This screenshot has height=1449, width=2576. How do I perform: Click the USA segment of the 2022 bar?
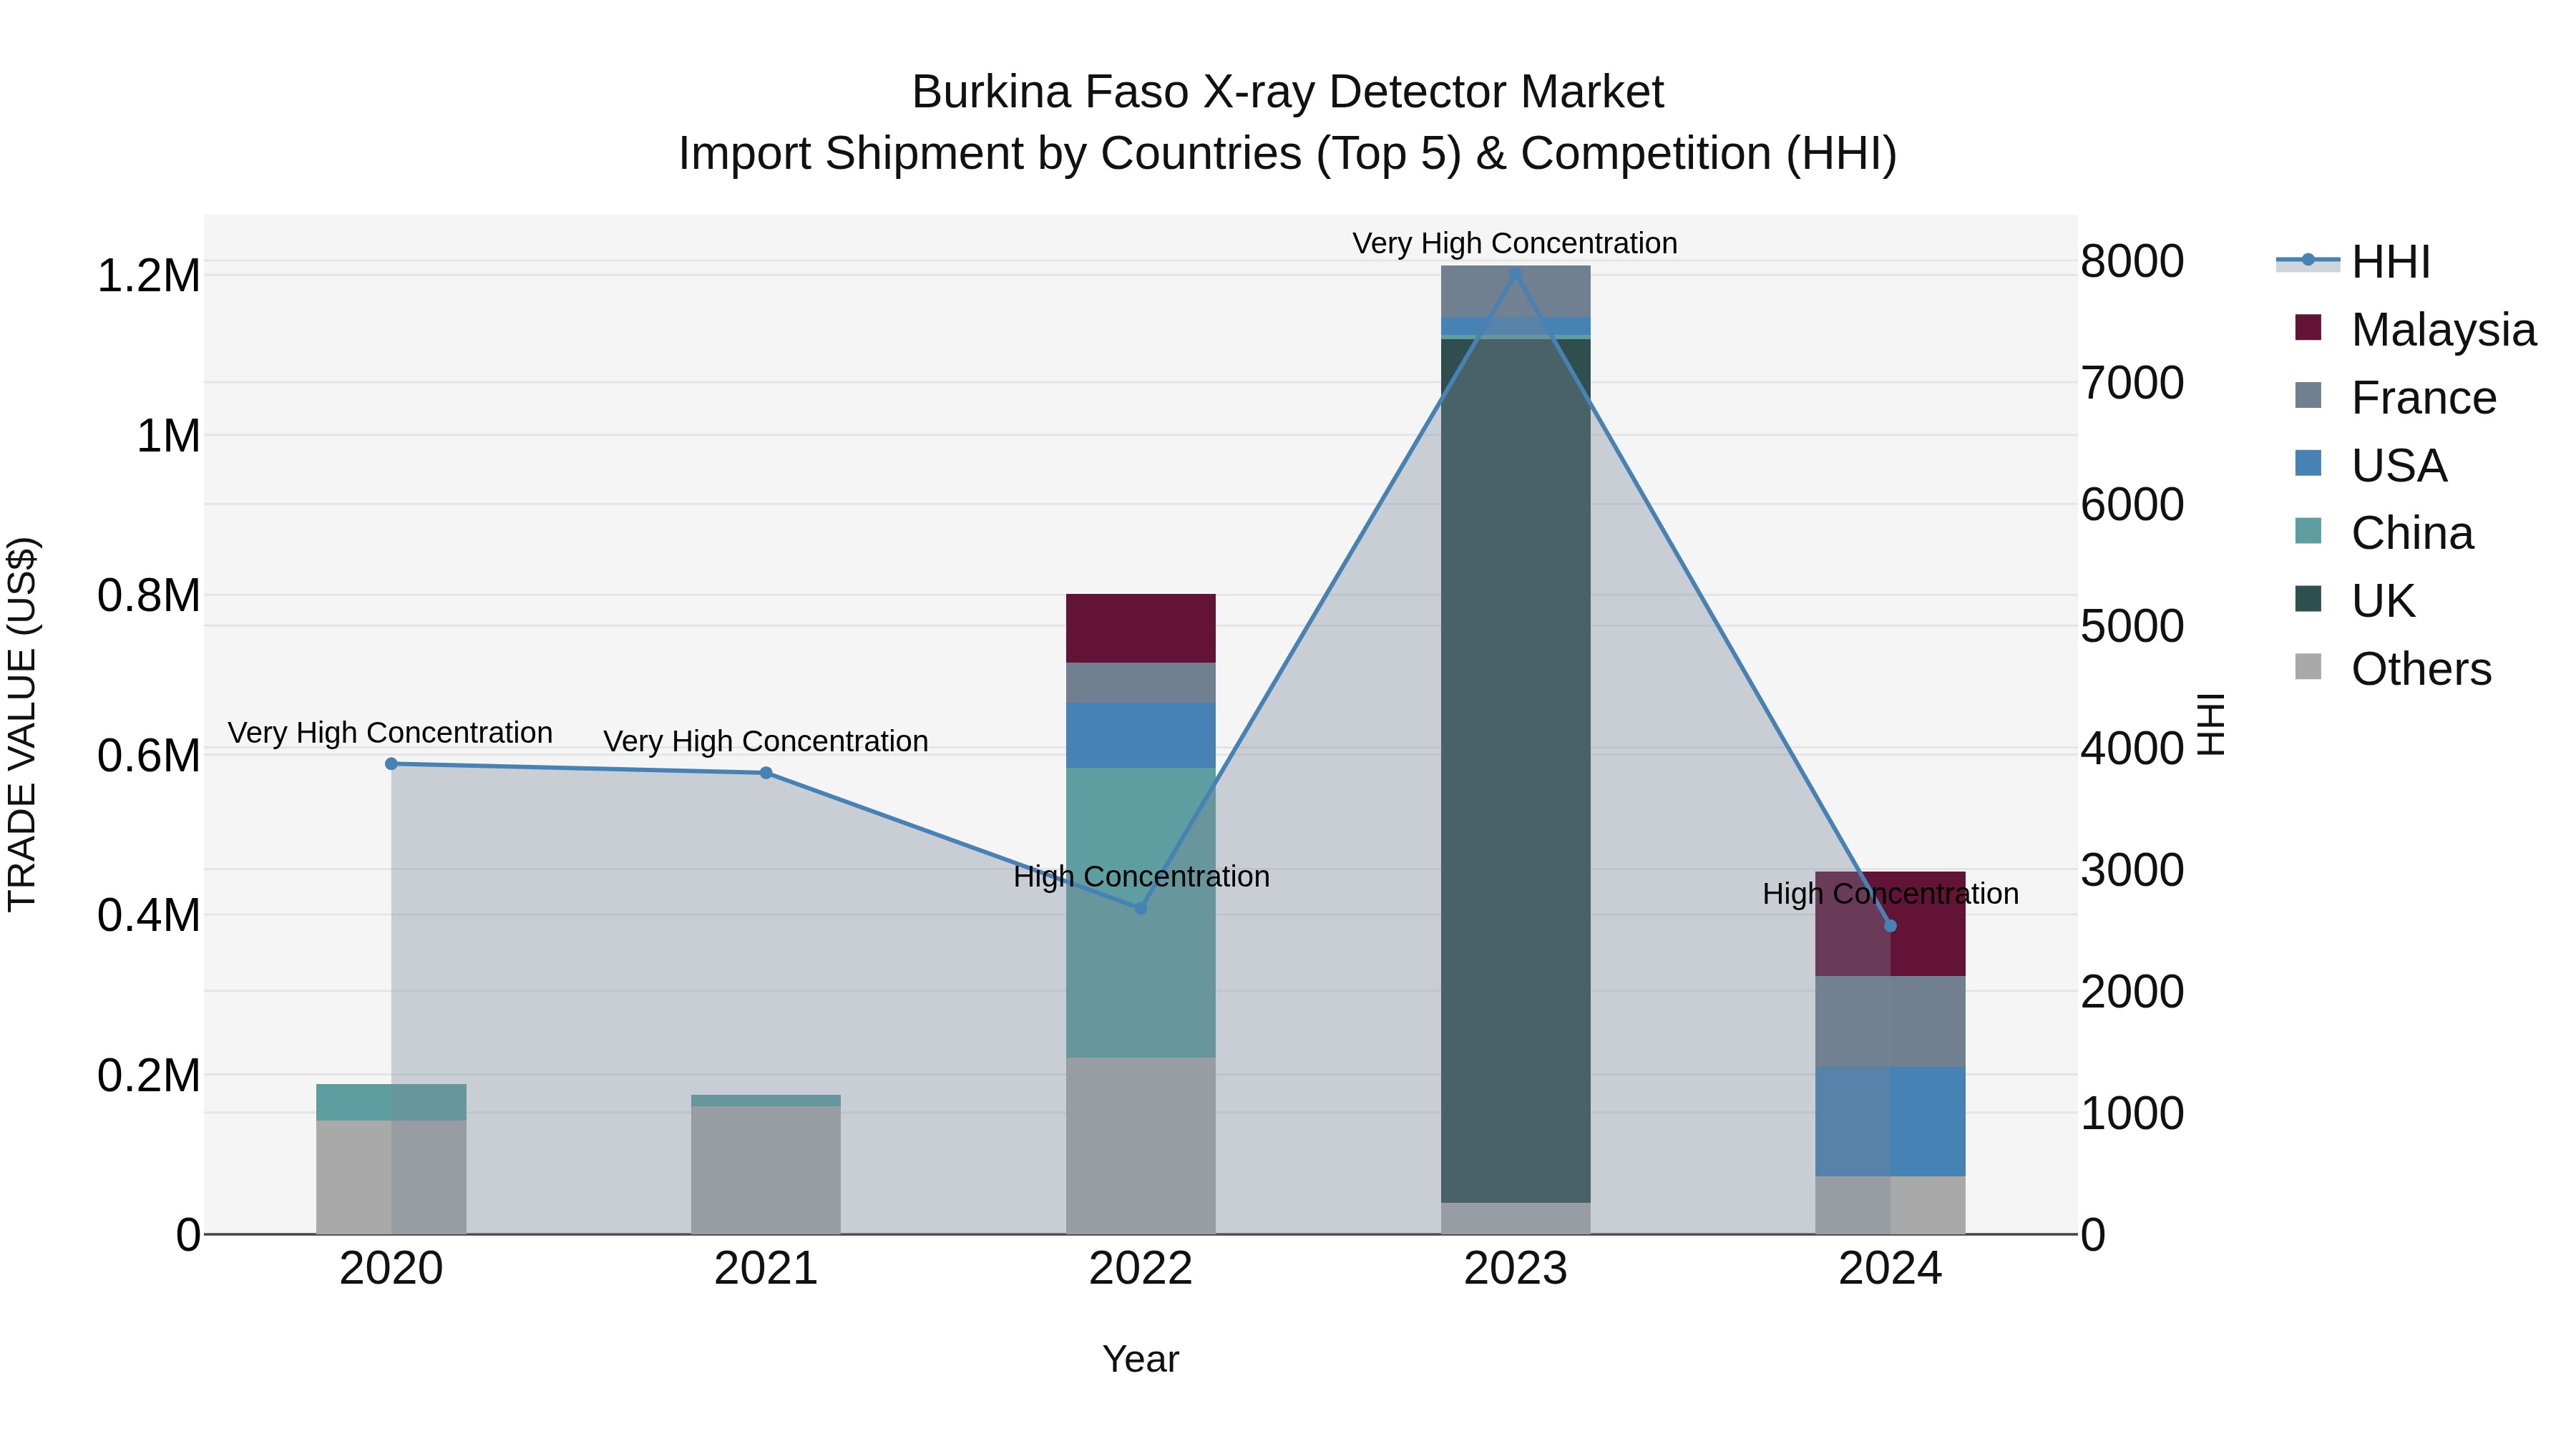coord(1141,735)
